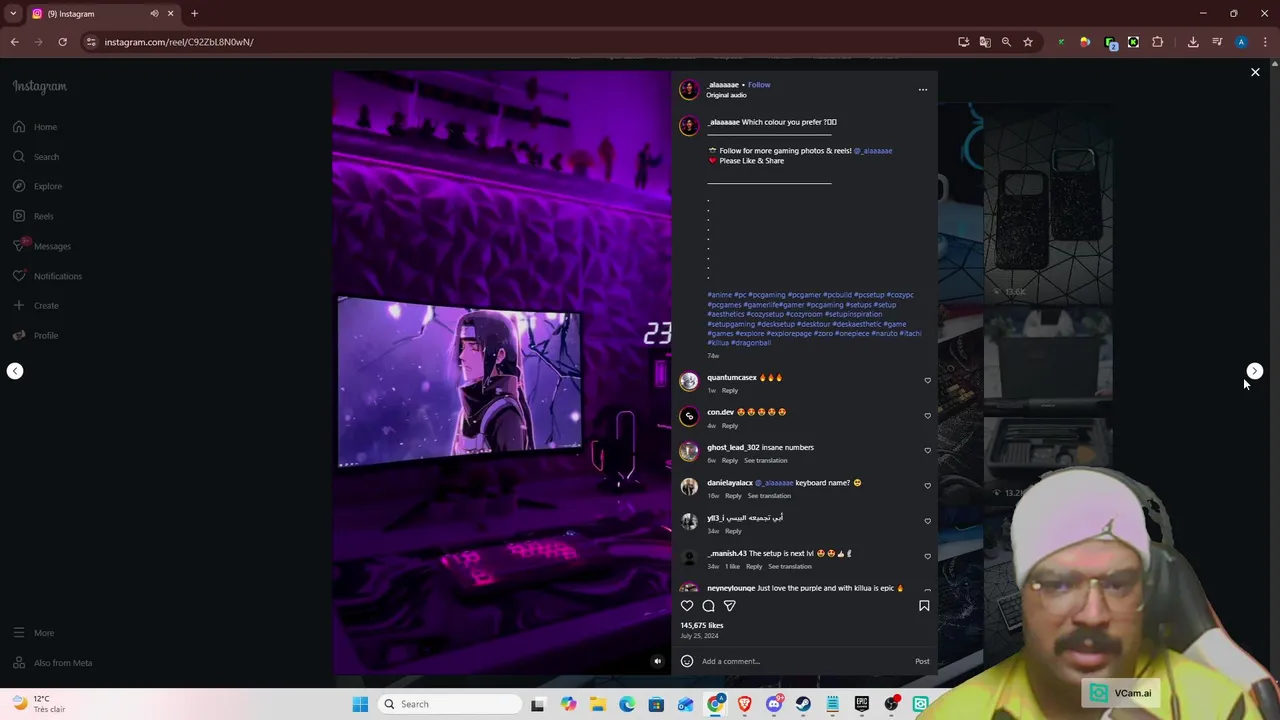Reply to _manish.43's comment
Viewport: 1280px width, 720px height.
754,567
